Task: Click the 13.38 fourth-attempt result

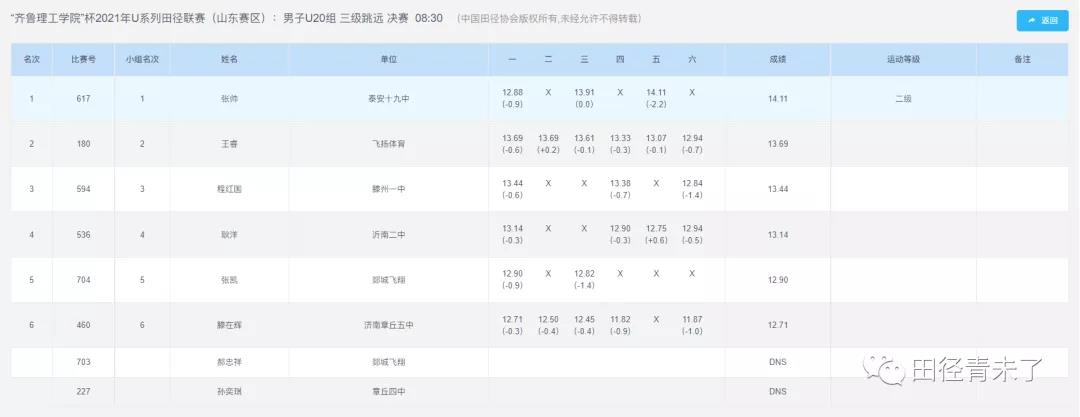Action: pos(620,183)
